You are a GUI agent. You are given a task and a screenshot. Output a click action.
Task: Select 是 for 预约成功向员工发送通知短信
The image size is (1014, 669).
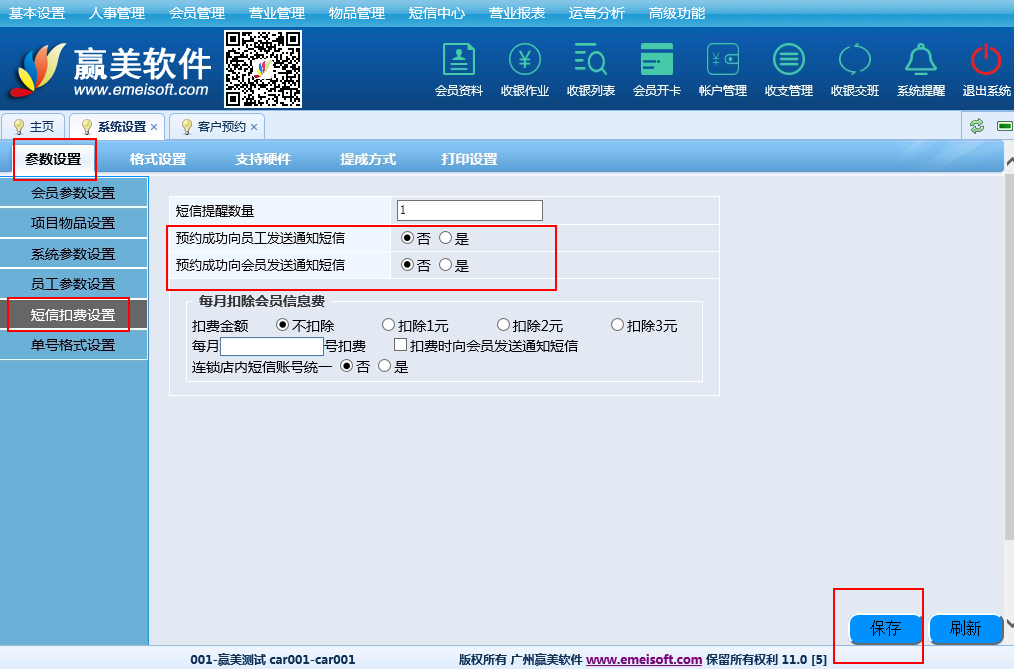click(x=446, y=239)
